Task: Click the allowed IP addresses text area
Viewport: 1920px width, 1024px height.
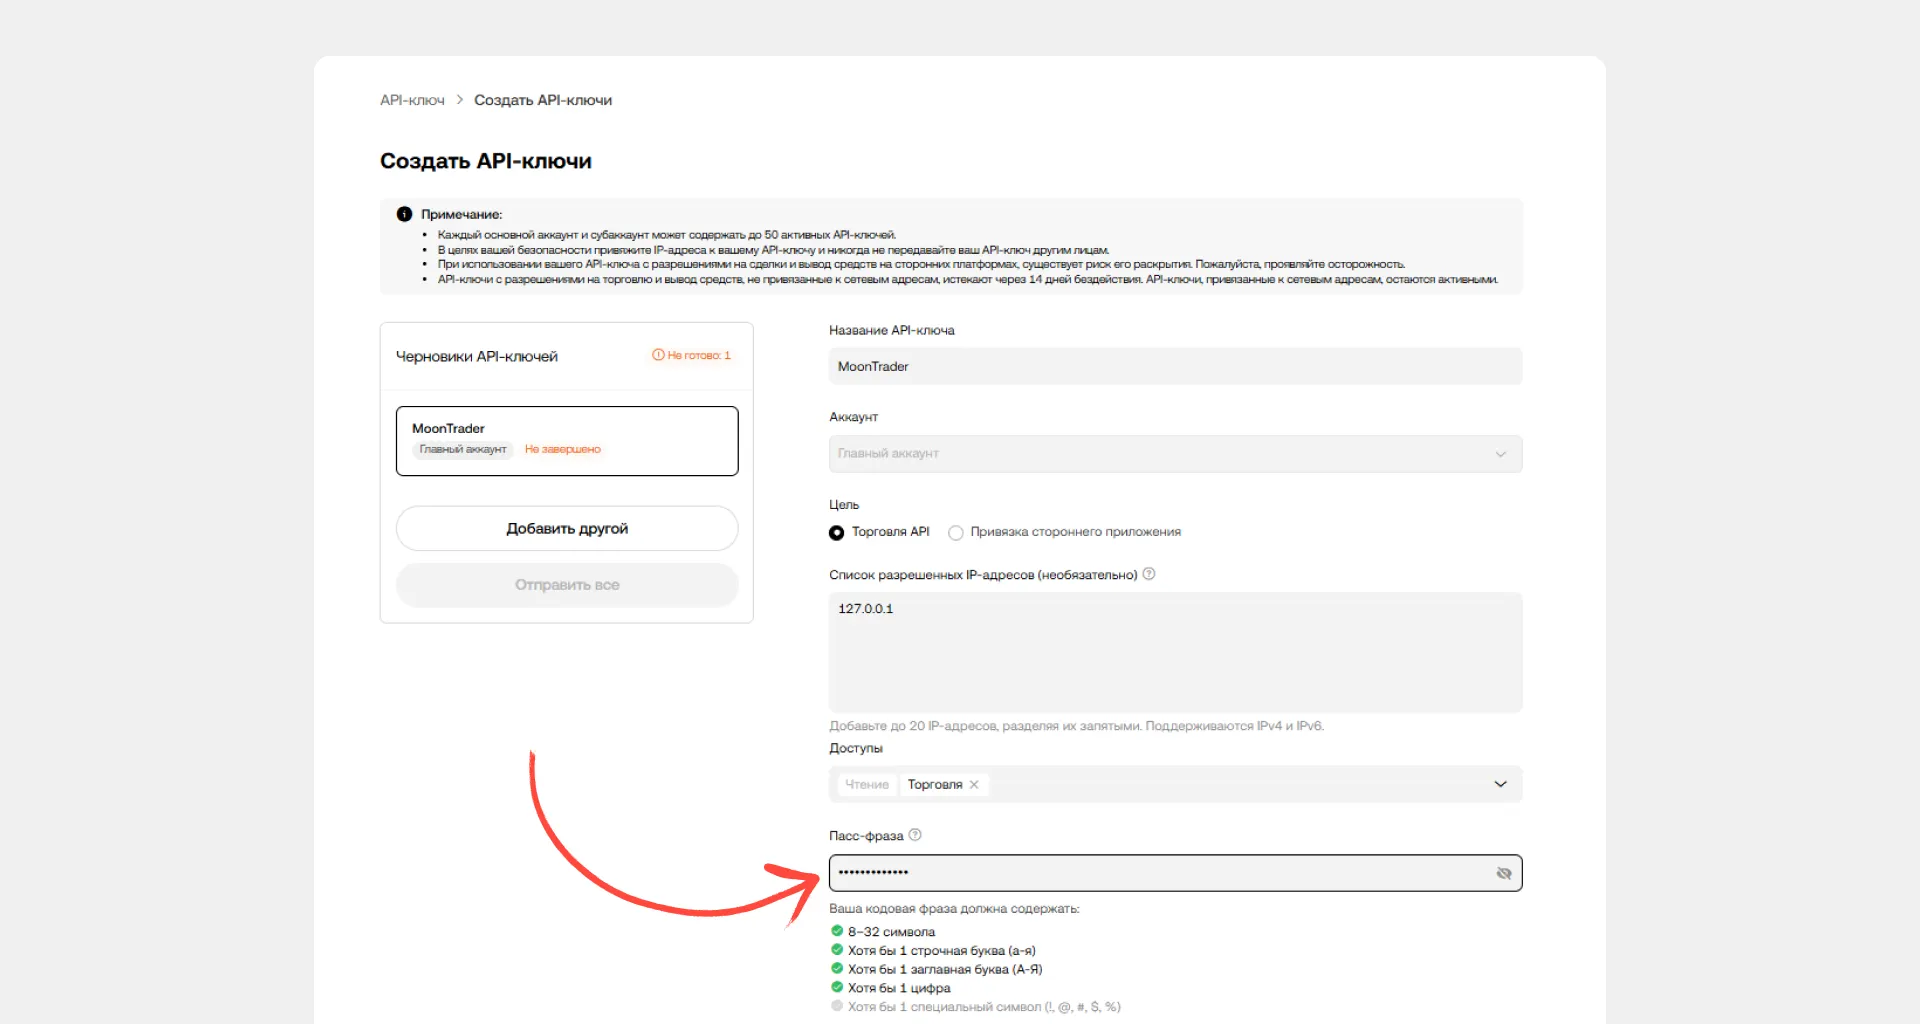Action: tap(1175, 652)
